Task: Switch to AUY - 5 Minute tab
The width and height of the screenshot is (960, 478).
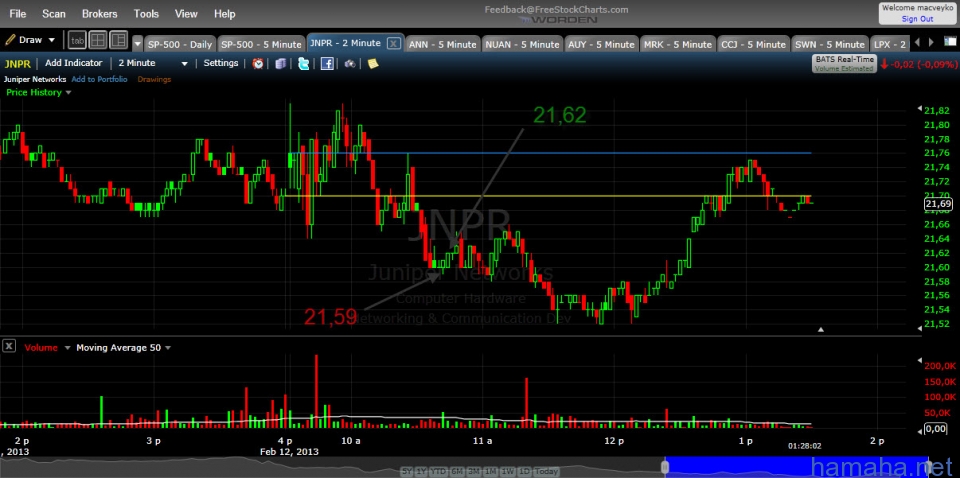Action: click(x=601, y=44)
